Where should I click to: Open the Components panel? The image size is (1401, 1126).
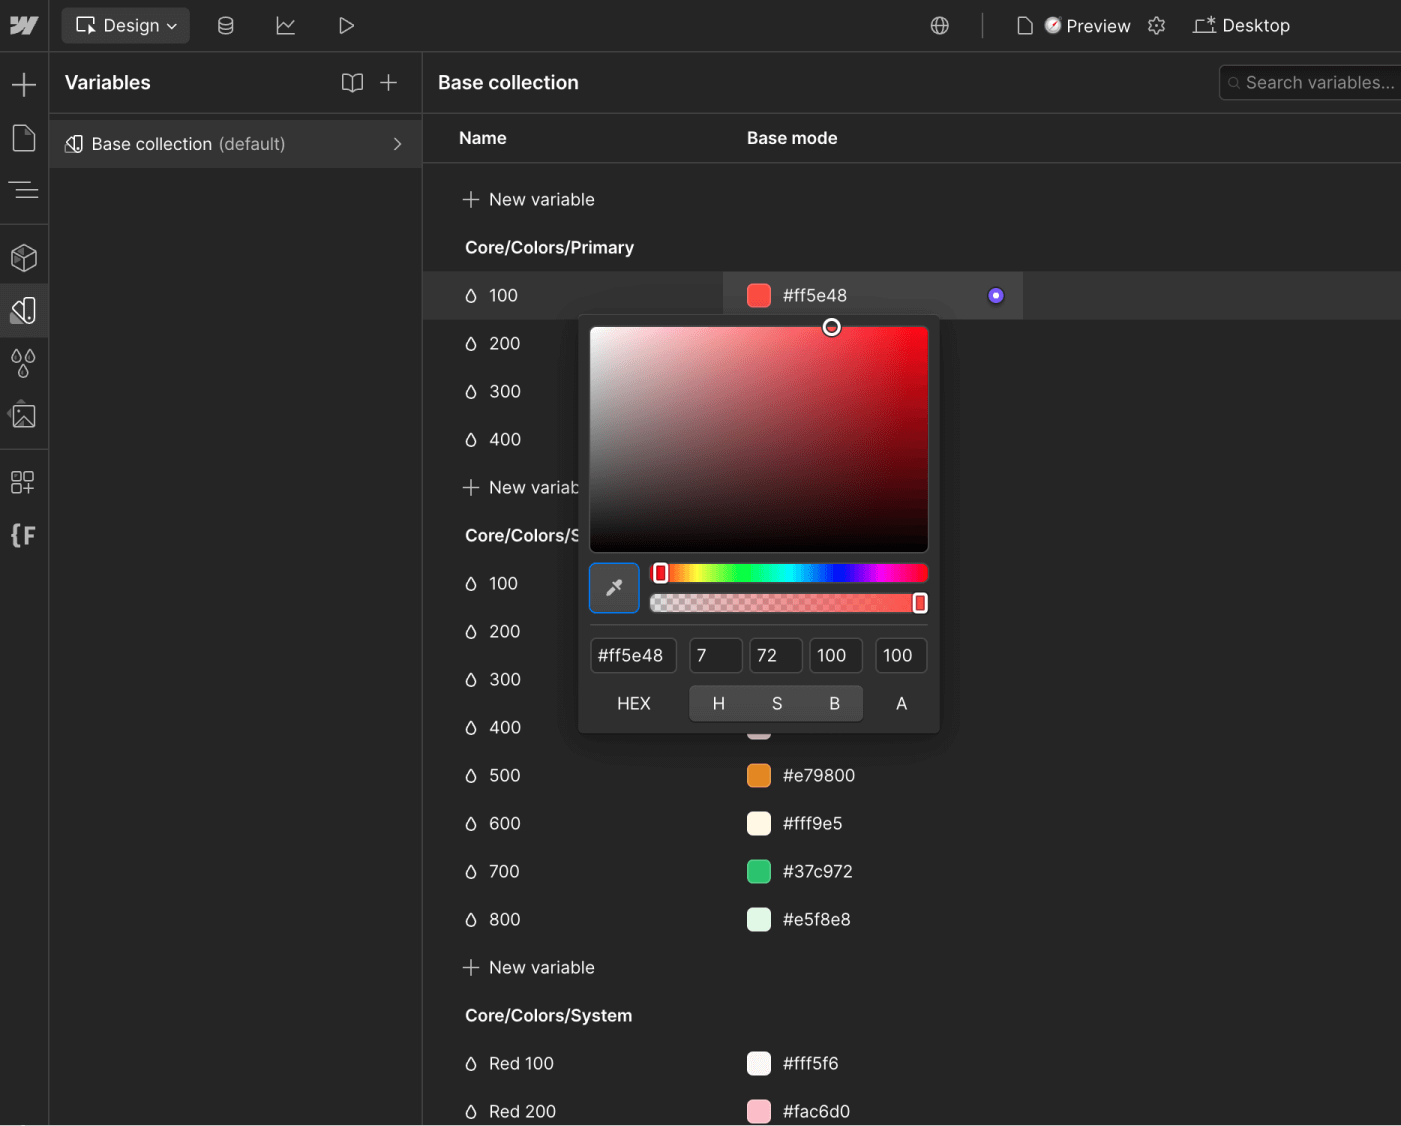(x=24, y=257)
